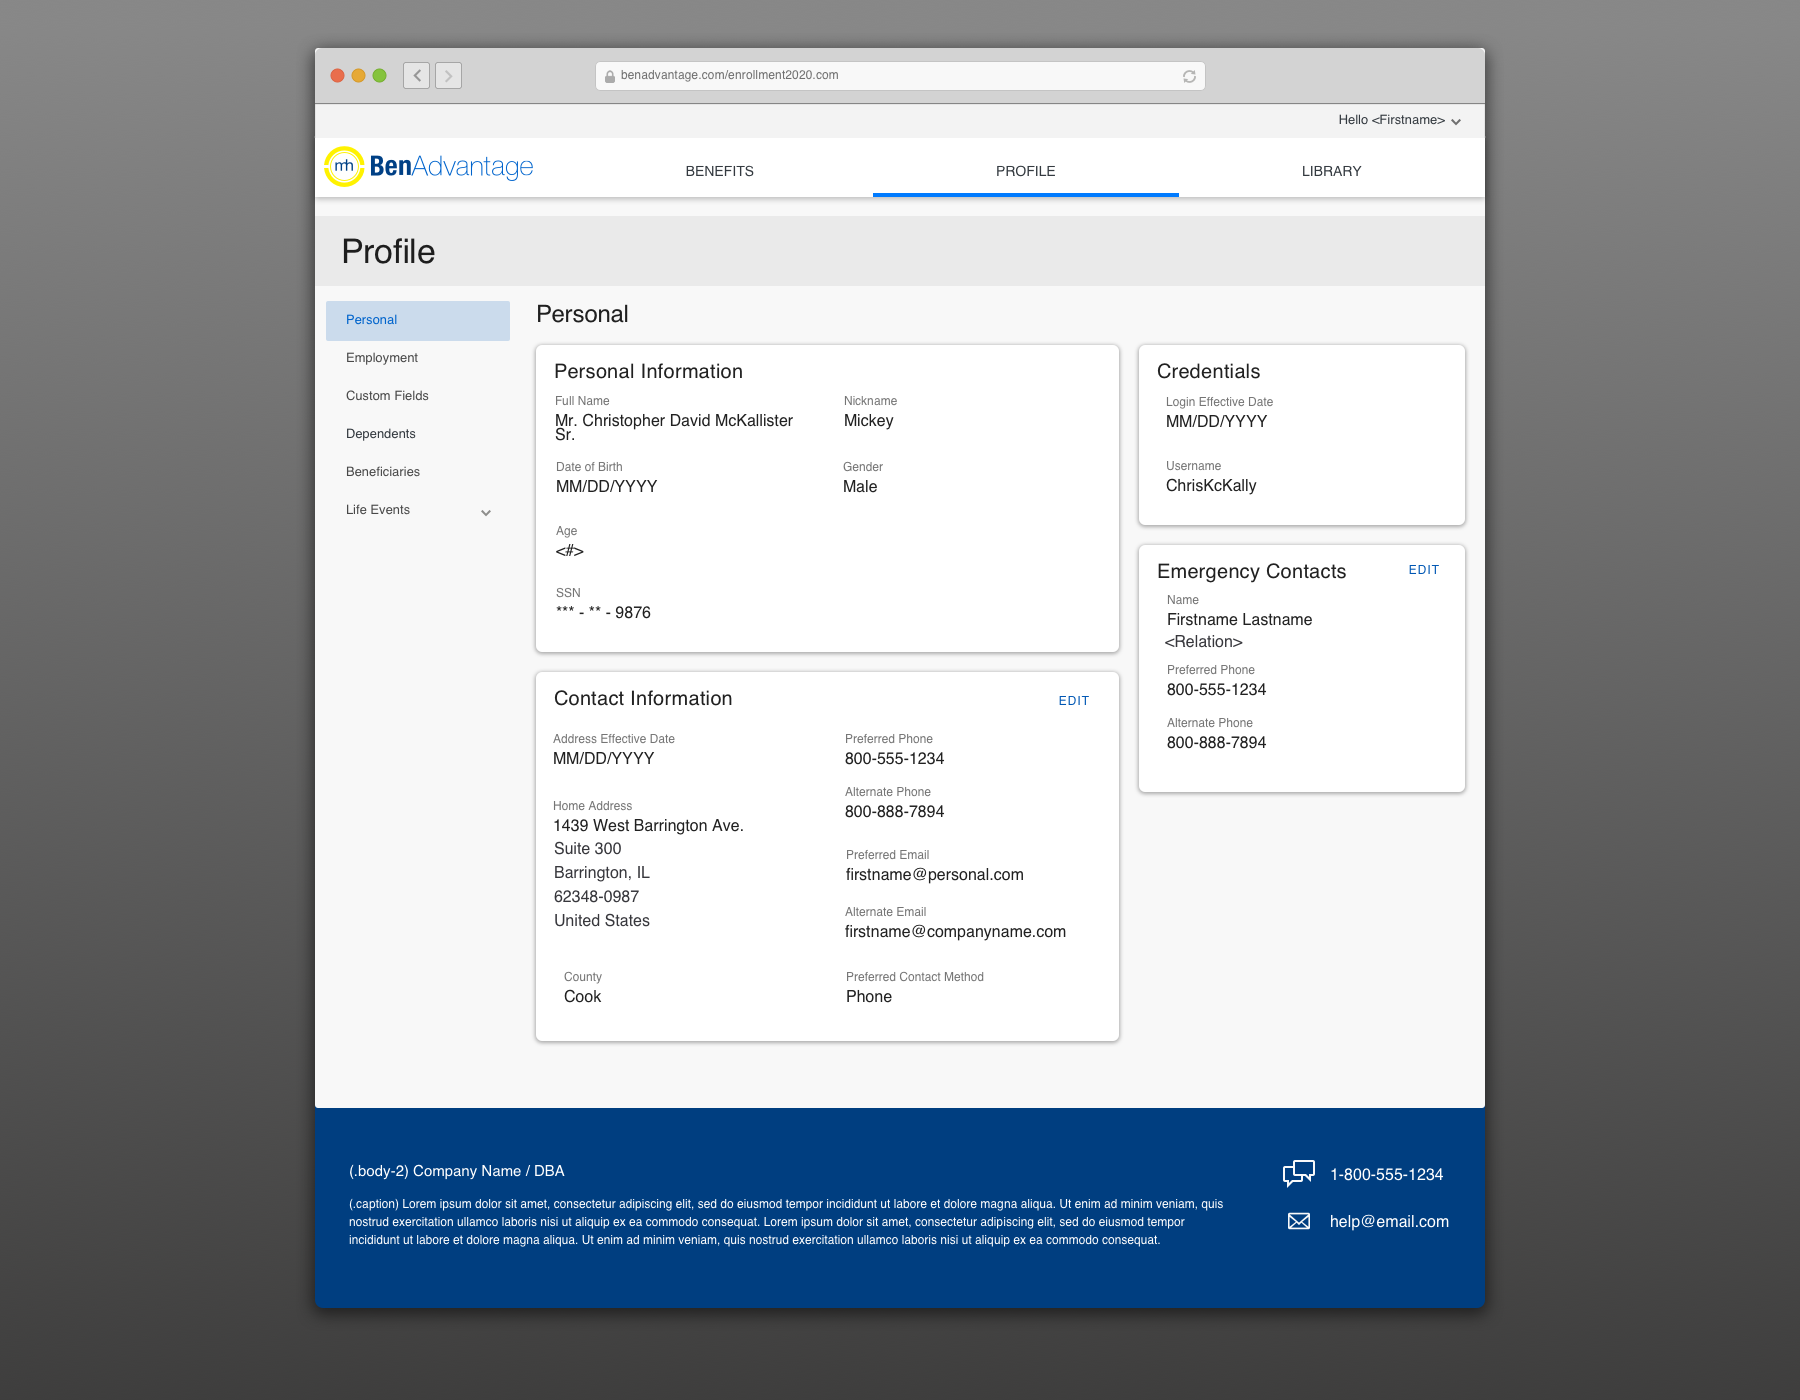Click the chat bubbles phone icon in footer
The image size is (1800, 1400).
tap(1298, 1173)
